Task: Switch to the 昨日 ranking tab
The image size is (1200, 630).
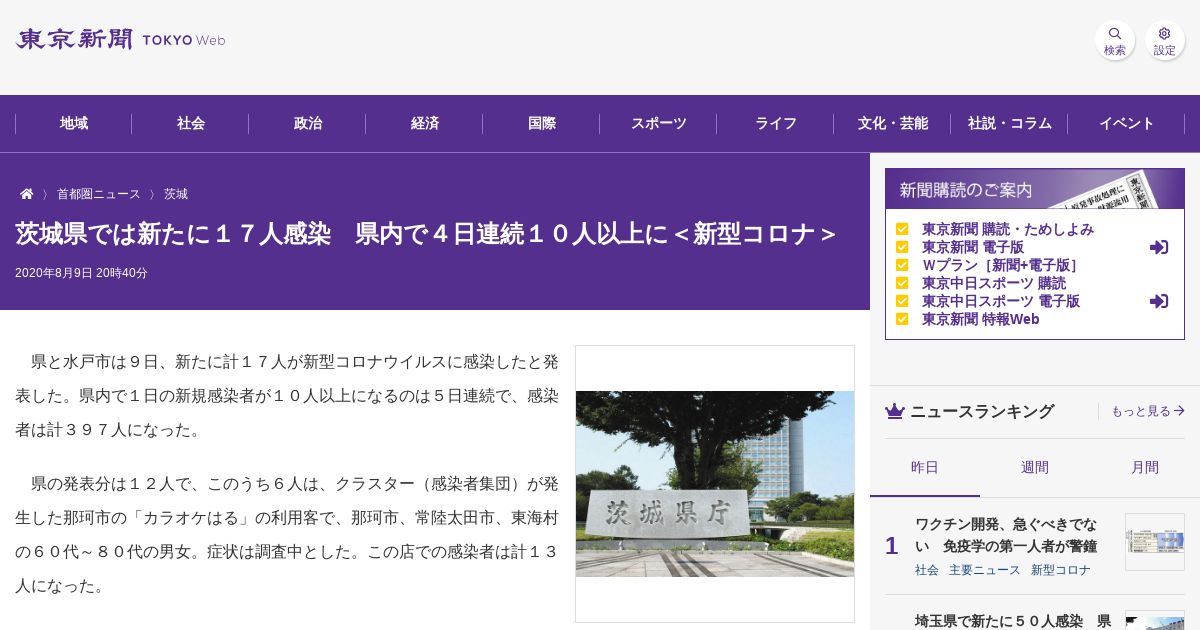Action: coord(925,467)
